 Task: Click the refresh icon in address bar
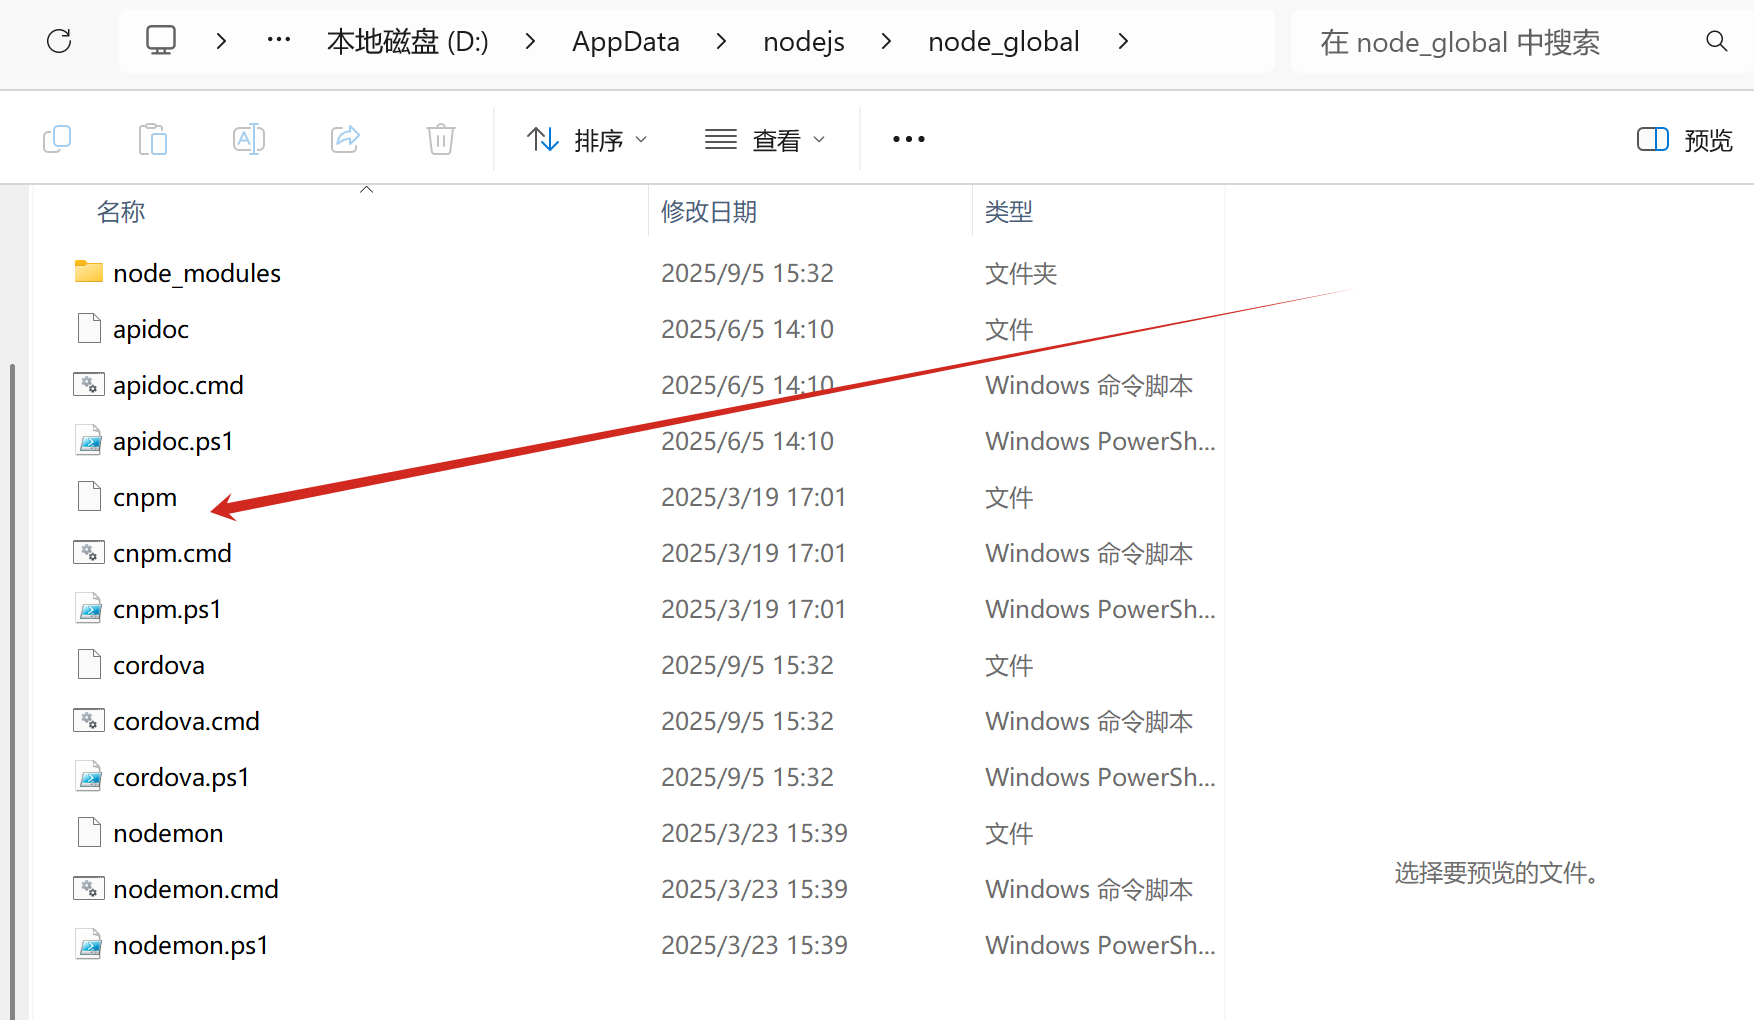click(59, 41)
